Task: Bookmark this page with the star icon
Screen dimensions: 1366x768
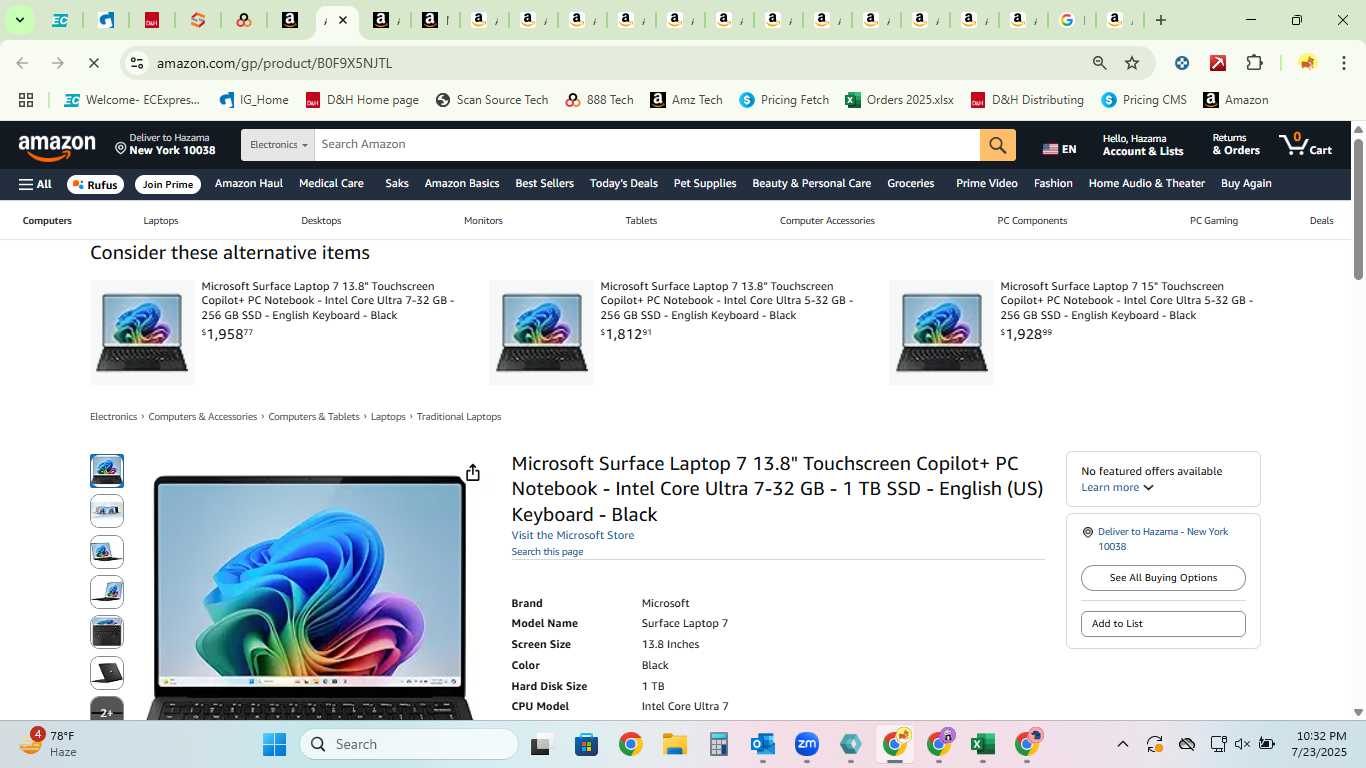Action: (1132, 63)
